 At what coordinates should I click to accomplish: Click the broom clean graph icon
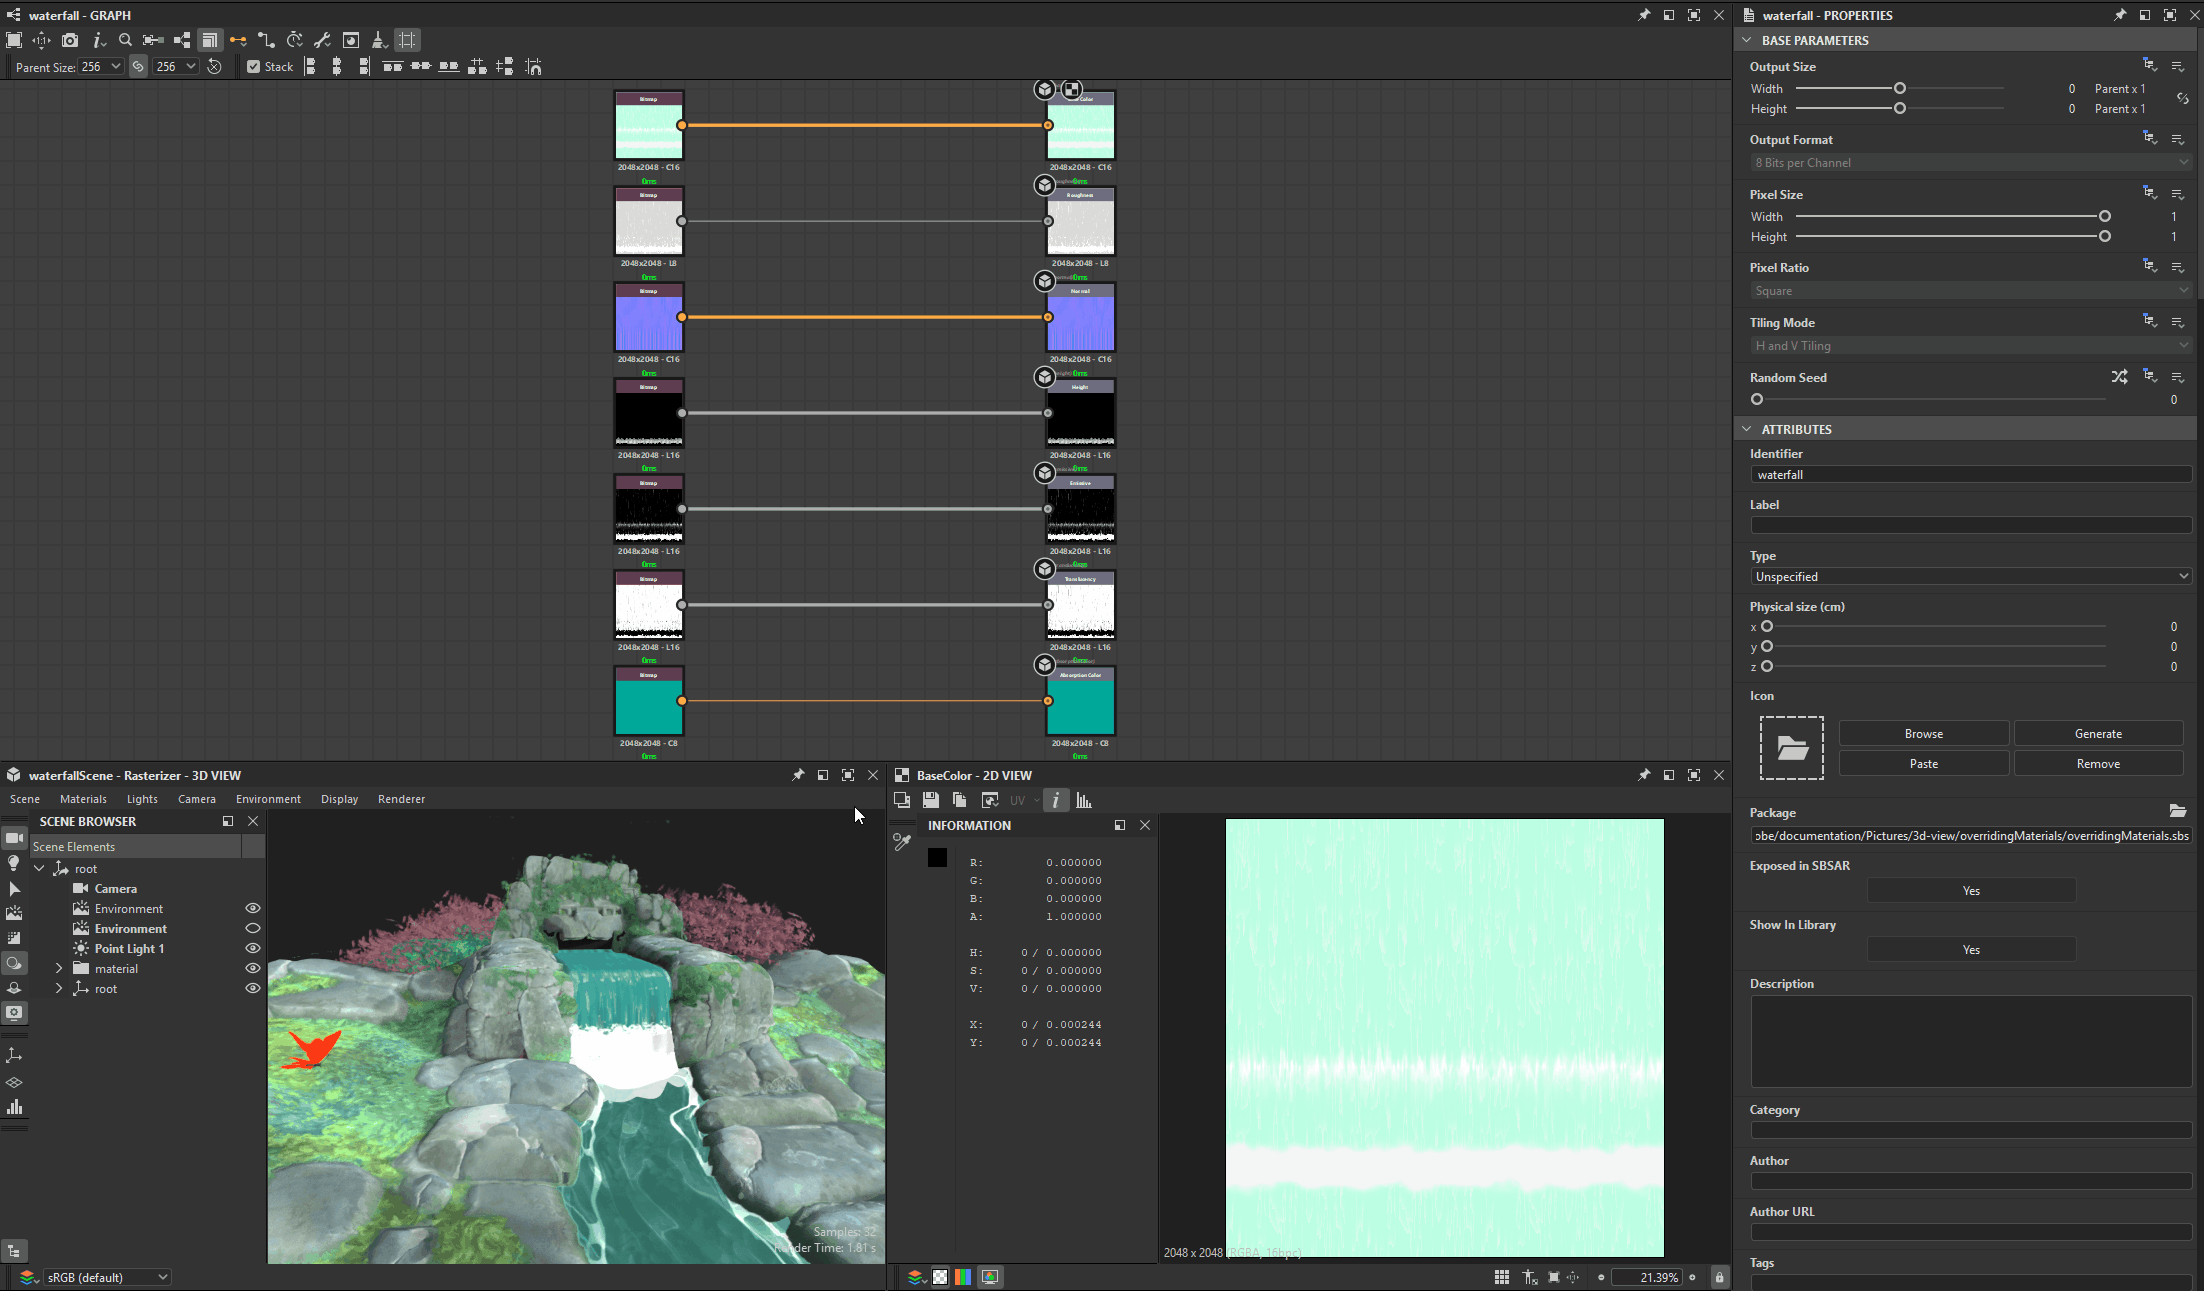click(379, 40)
